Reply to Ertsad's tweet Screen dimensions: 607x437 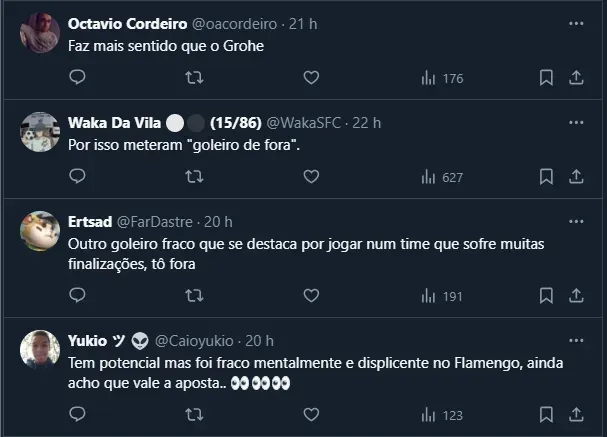coord(77,295)
